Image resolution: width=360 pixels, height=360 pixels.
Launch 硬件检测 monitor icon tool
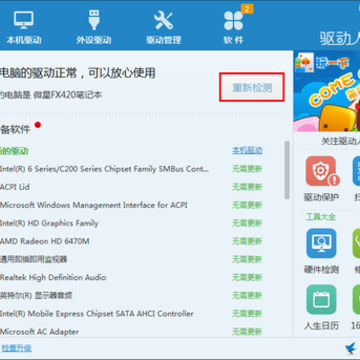[x=321, y=251]
